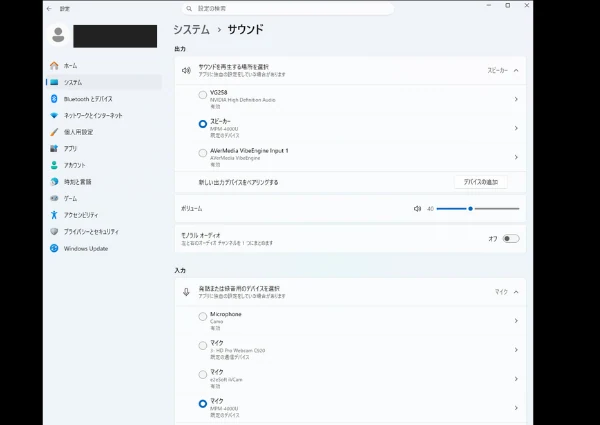This screenshot has width=600, height=425.
Task: Collapse the input device list chevron
Action: coord(516,292)
